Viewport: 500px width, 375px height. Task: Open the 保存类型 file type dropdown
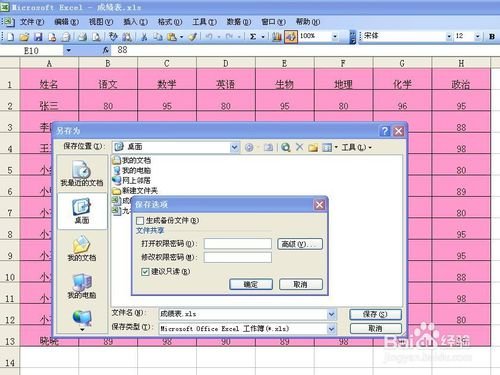pyautogui.click(x=331, y=329)
